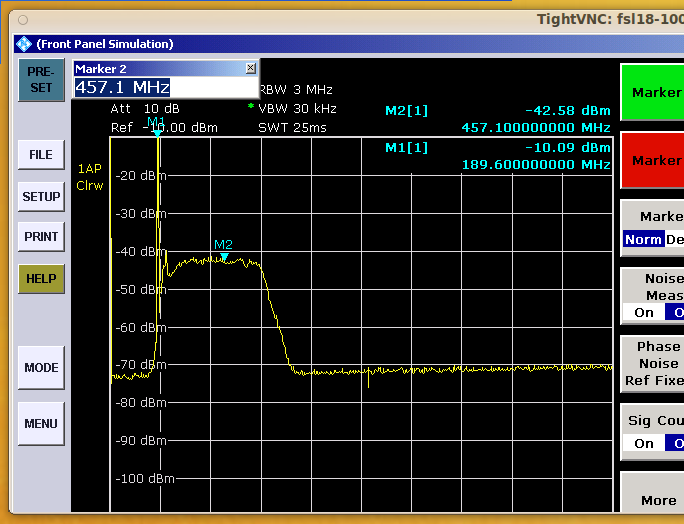Click the PRINT key

coord(41,237)
